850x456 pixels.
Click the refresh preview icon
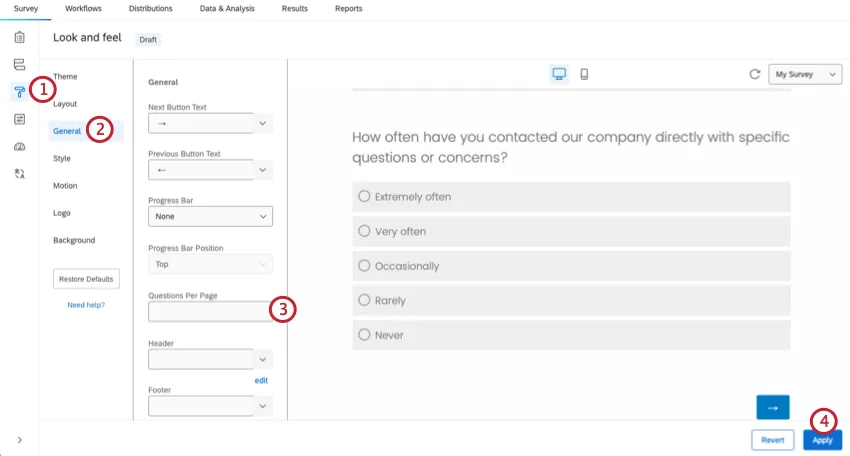tap(755, 74)
